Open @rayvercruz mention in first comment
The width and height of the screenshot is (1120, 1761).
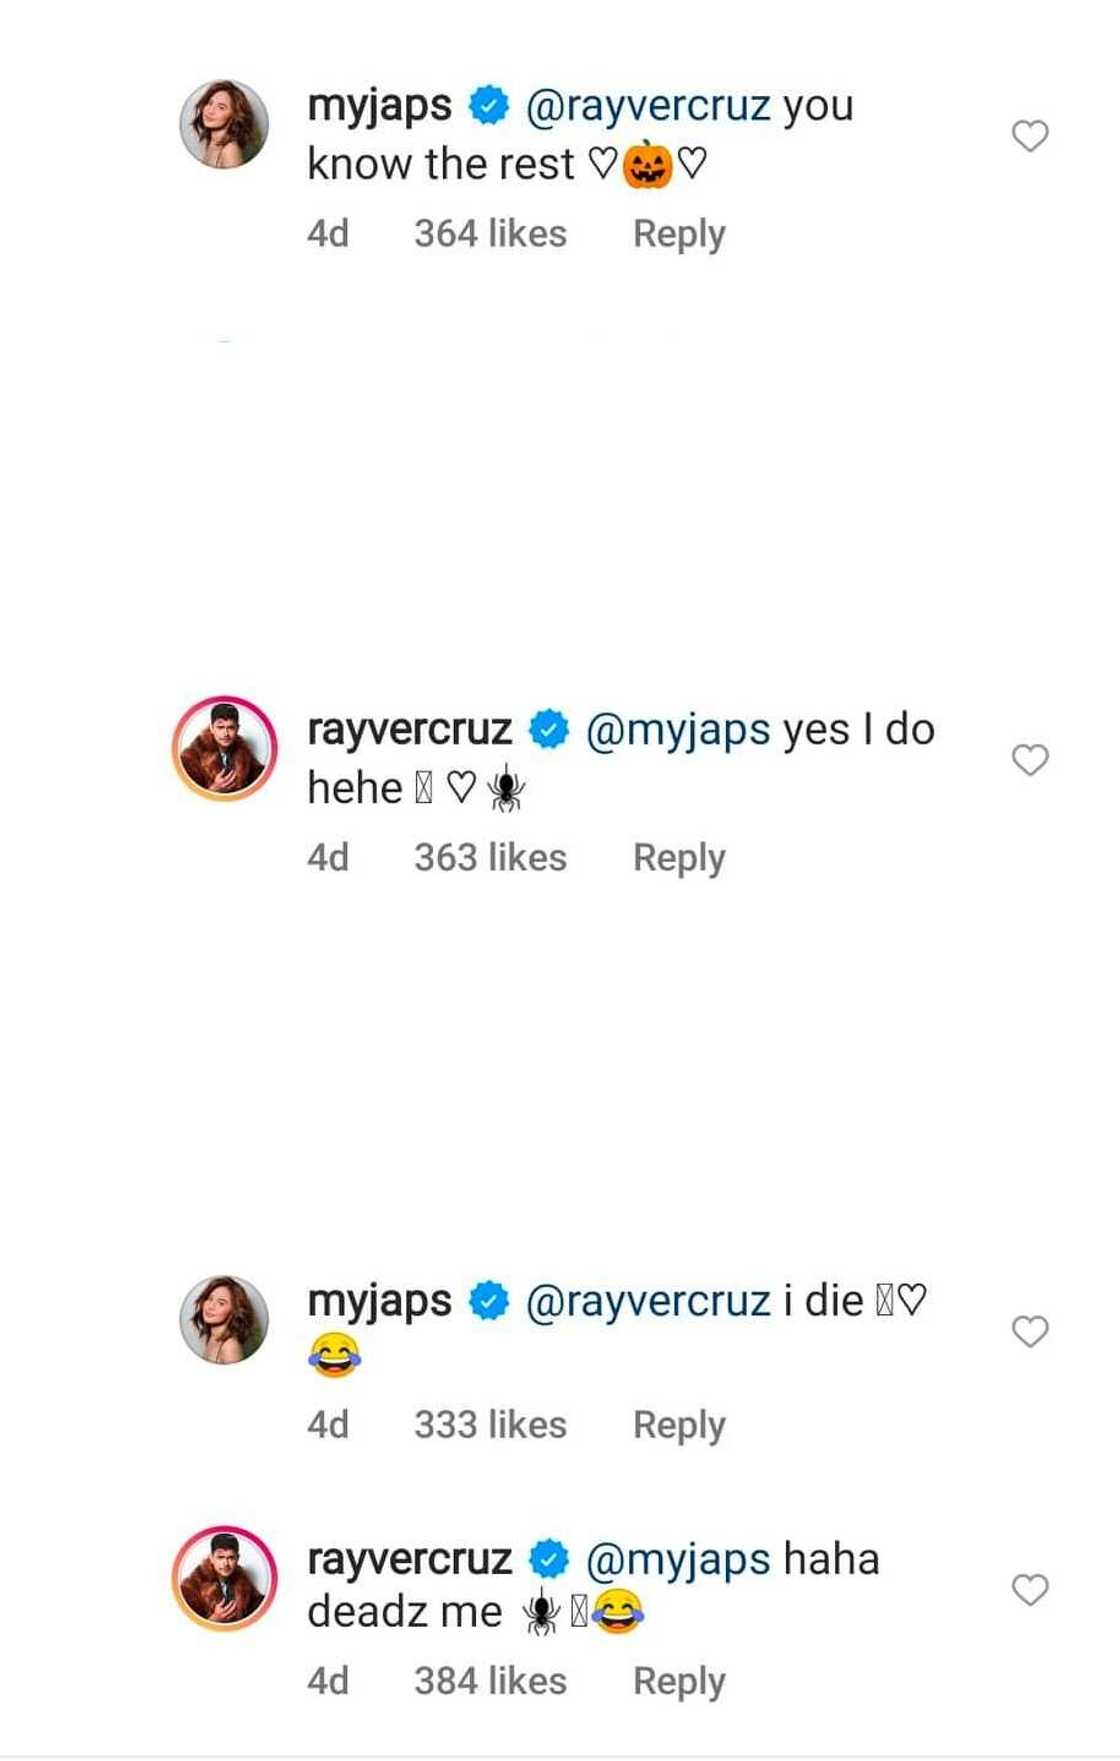coord(648,106)
